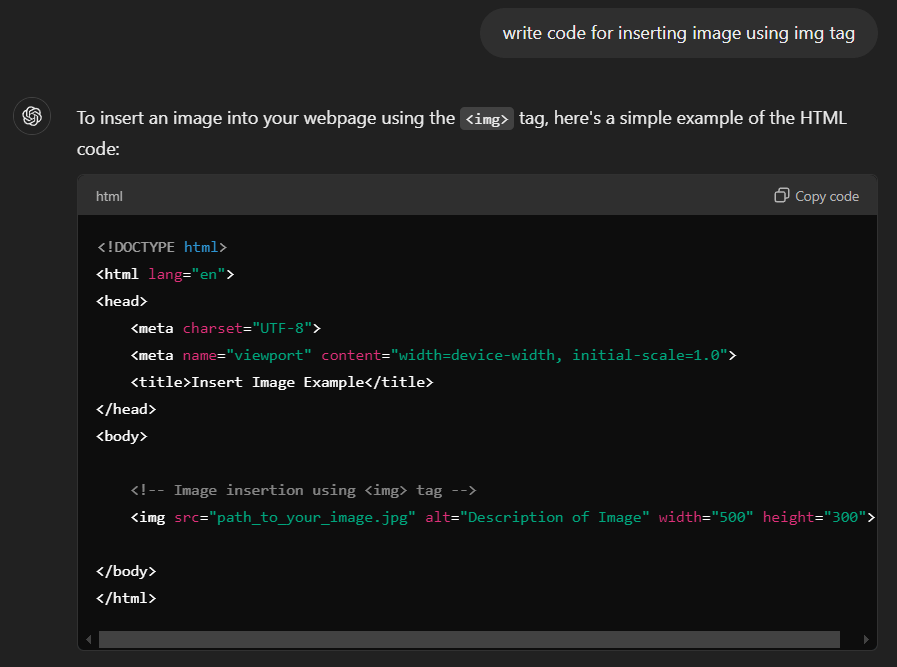Click the html language label in code header
This screenshot has width=897, height=667.
tap(109, 196)
